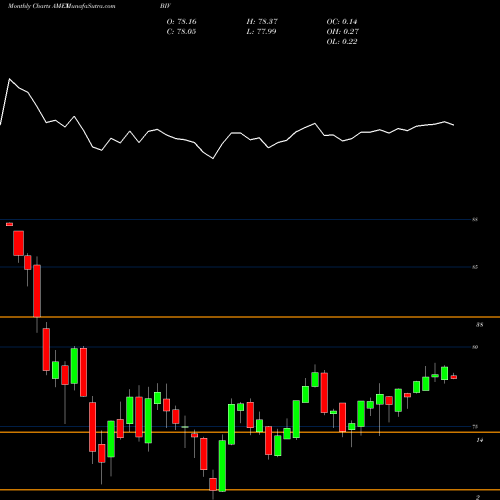Screen dimensions: 500x500
Task: Click the first small red candle near 88
Action: 9,224
